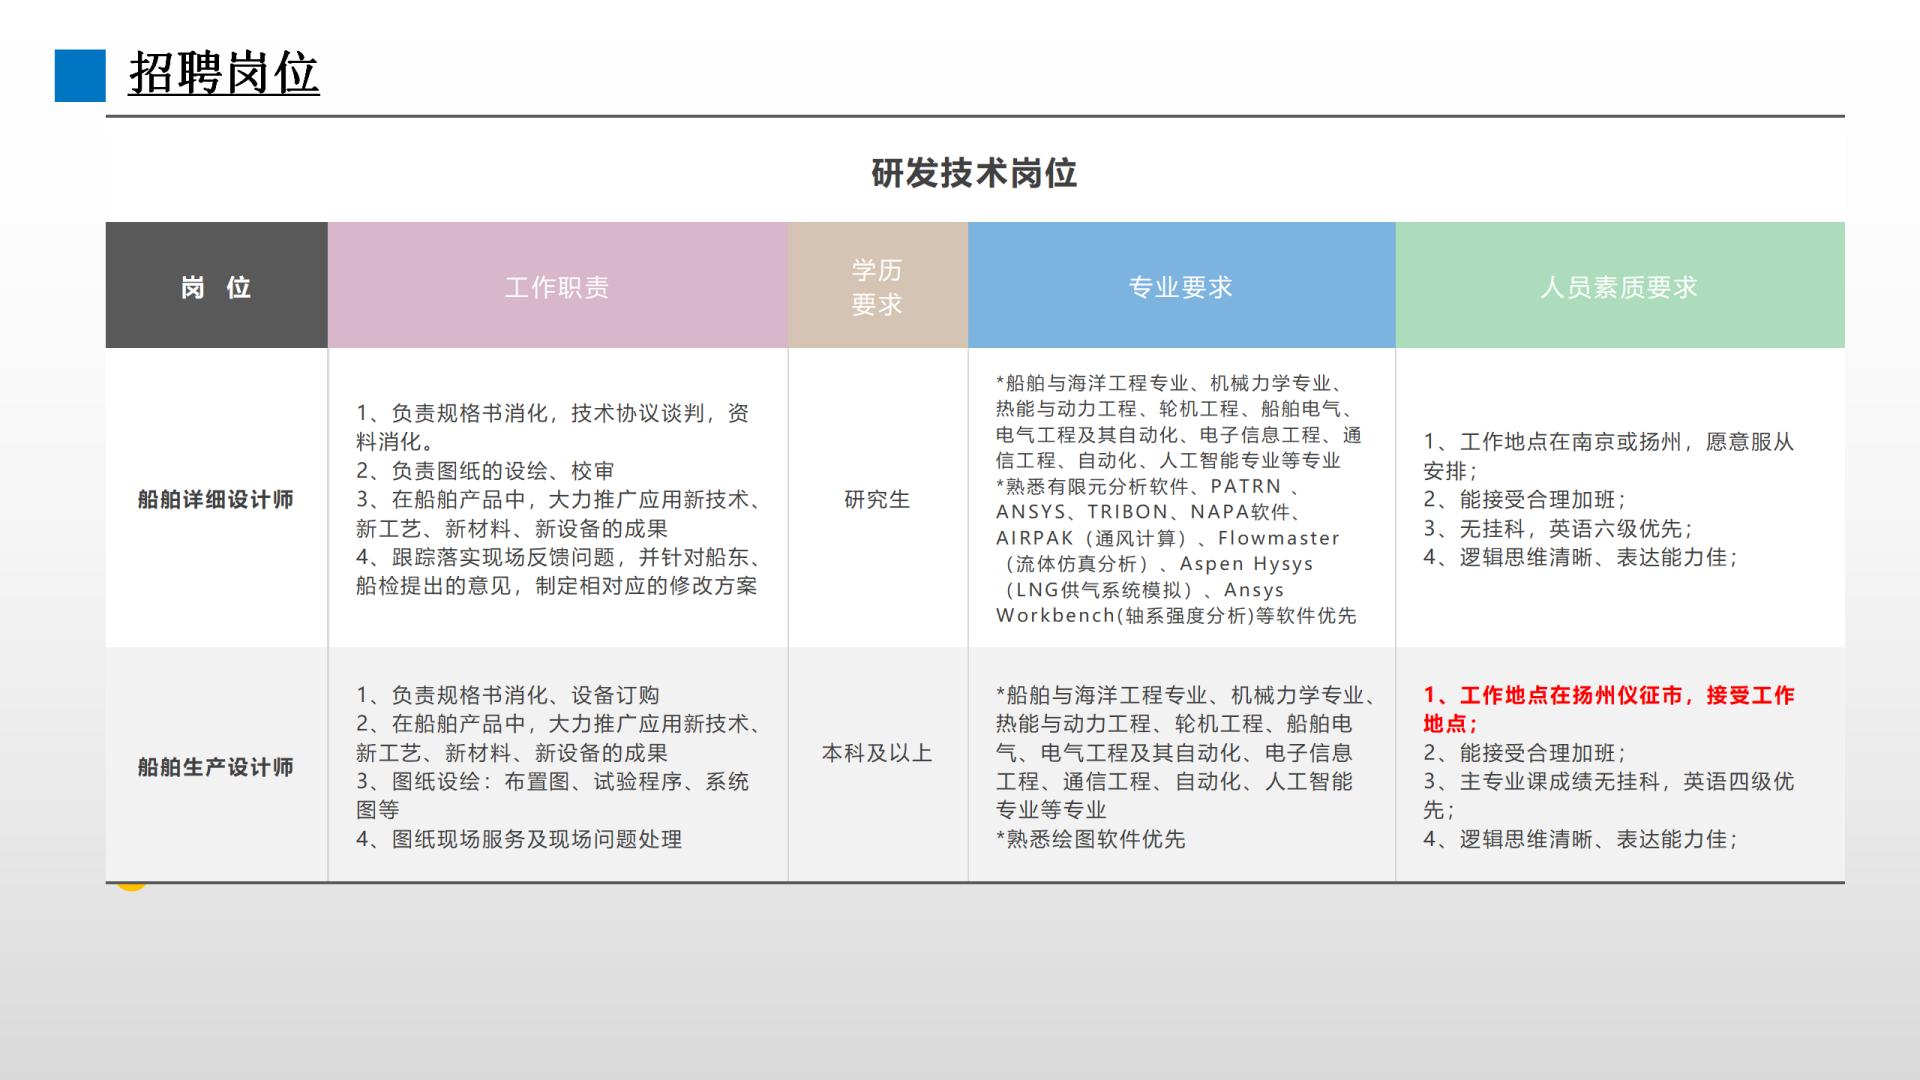Select the 岗位 dark header cell
Screen dimensions: 1920x1080
click(x=216, y=286)
